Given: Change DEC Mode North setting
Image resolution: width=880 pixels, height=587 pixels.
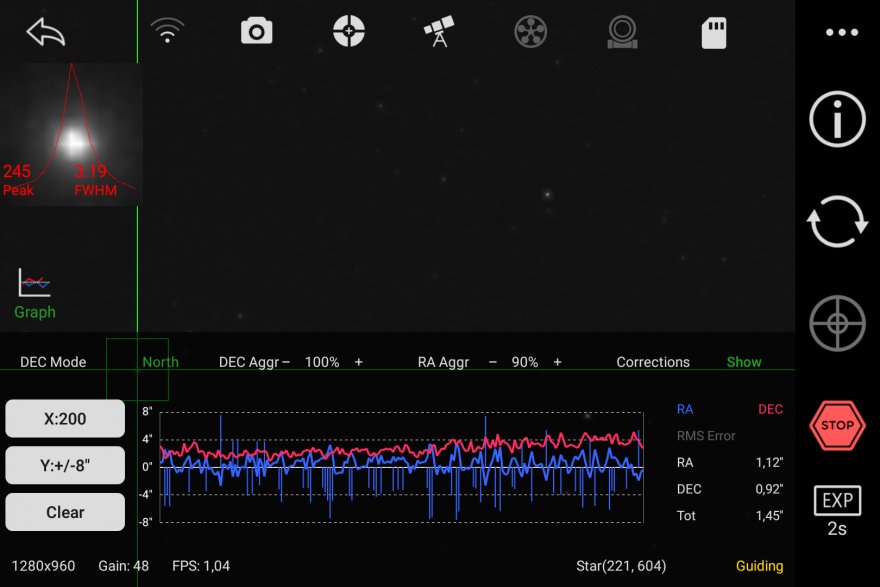Looking at the screenshot, I should (160, 362).
